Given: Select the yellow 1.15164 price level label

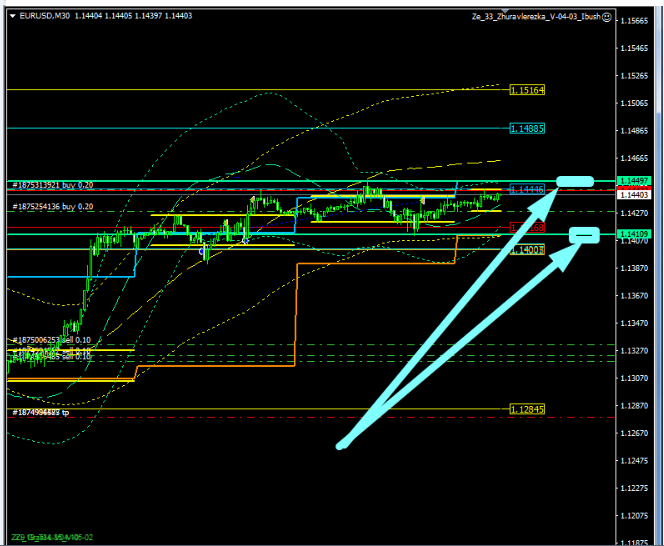Looking at the screenshot, I should coord(527,90).
